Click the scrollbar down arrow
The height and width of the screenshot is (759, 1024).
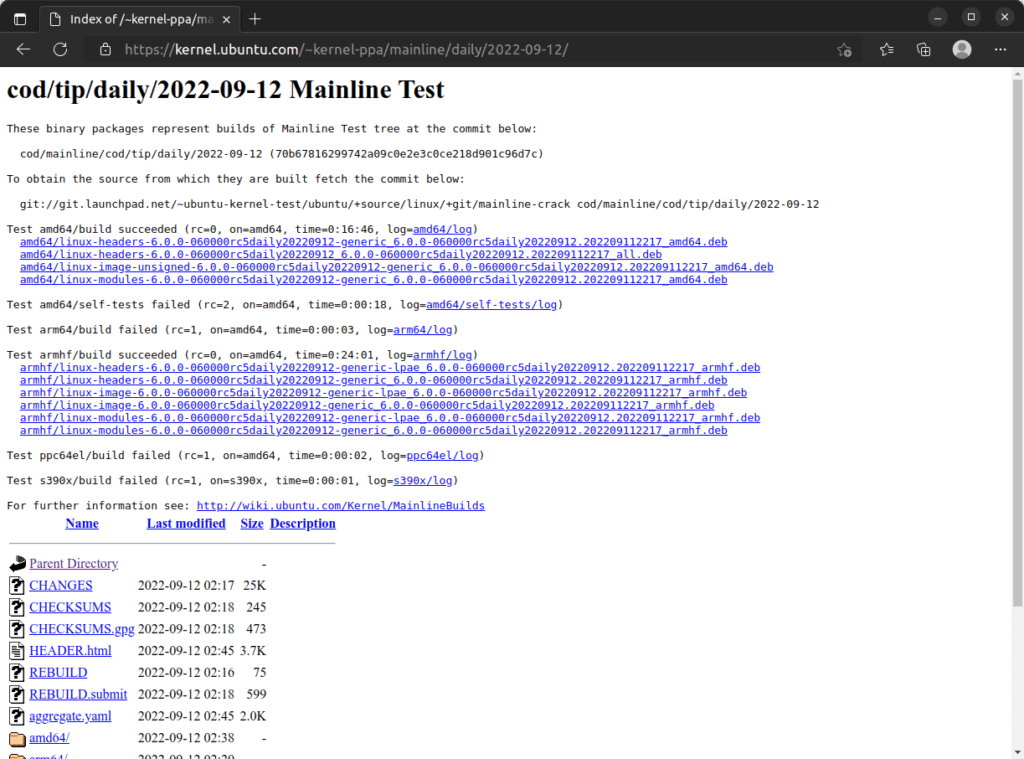[x=1017, y=752]
